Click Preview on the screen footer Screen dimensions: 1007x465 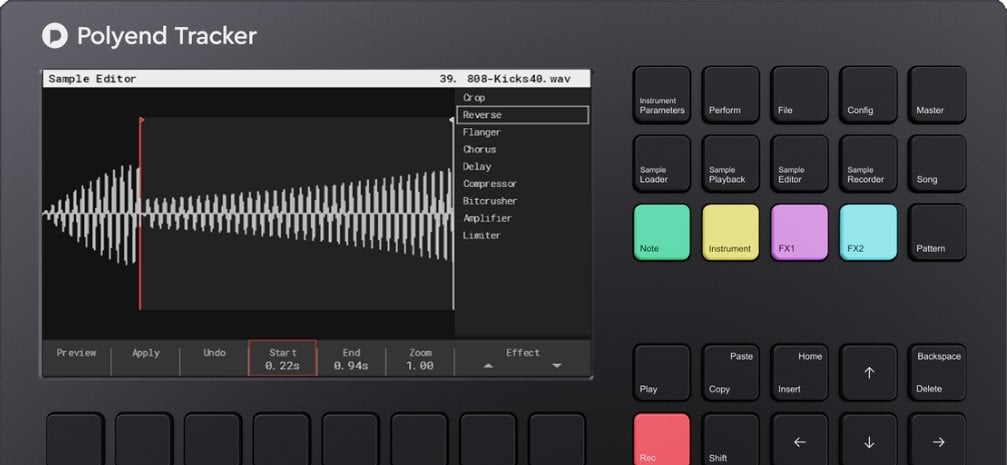[76, 353]
